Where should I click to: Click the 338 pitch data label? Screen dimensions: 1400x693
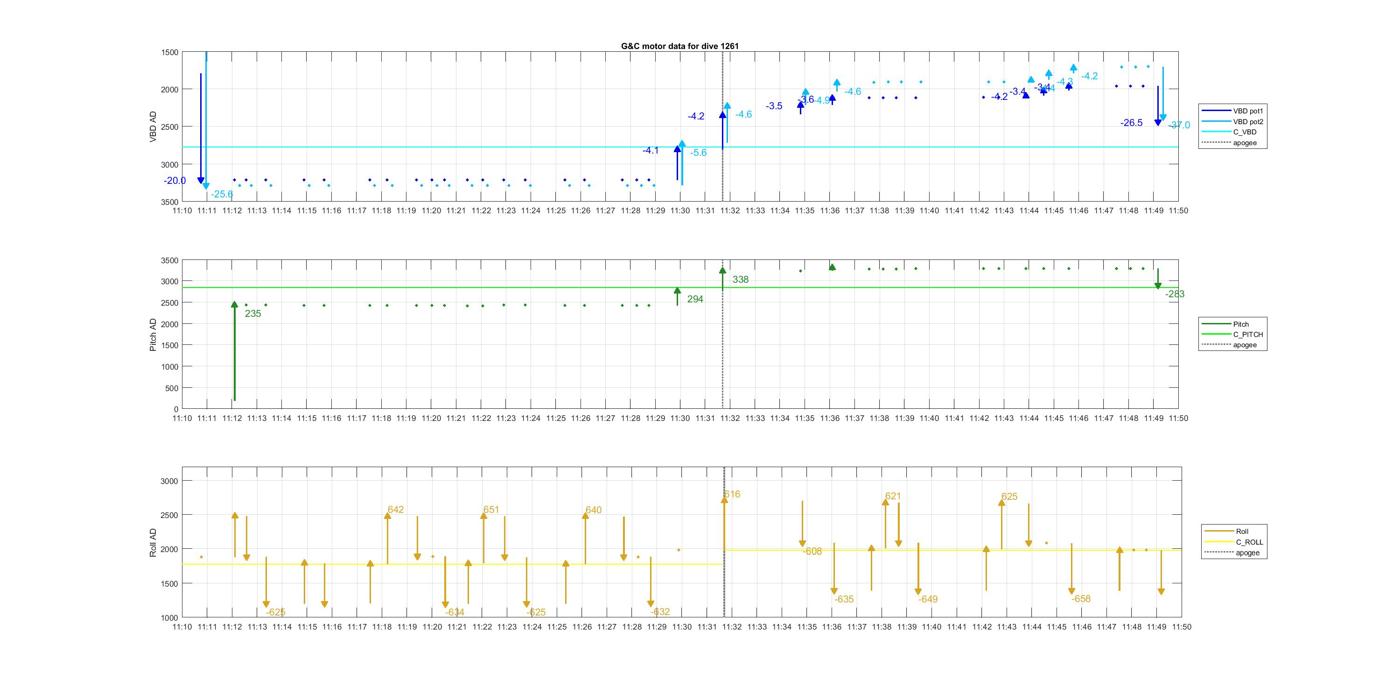[x=740, y=280]
